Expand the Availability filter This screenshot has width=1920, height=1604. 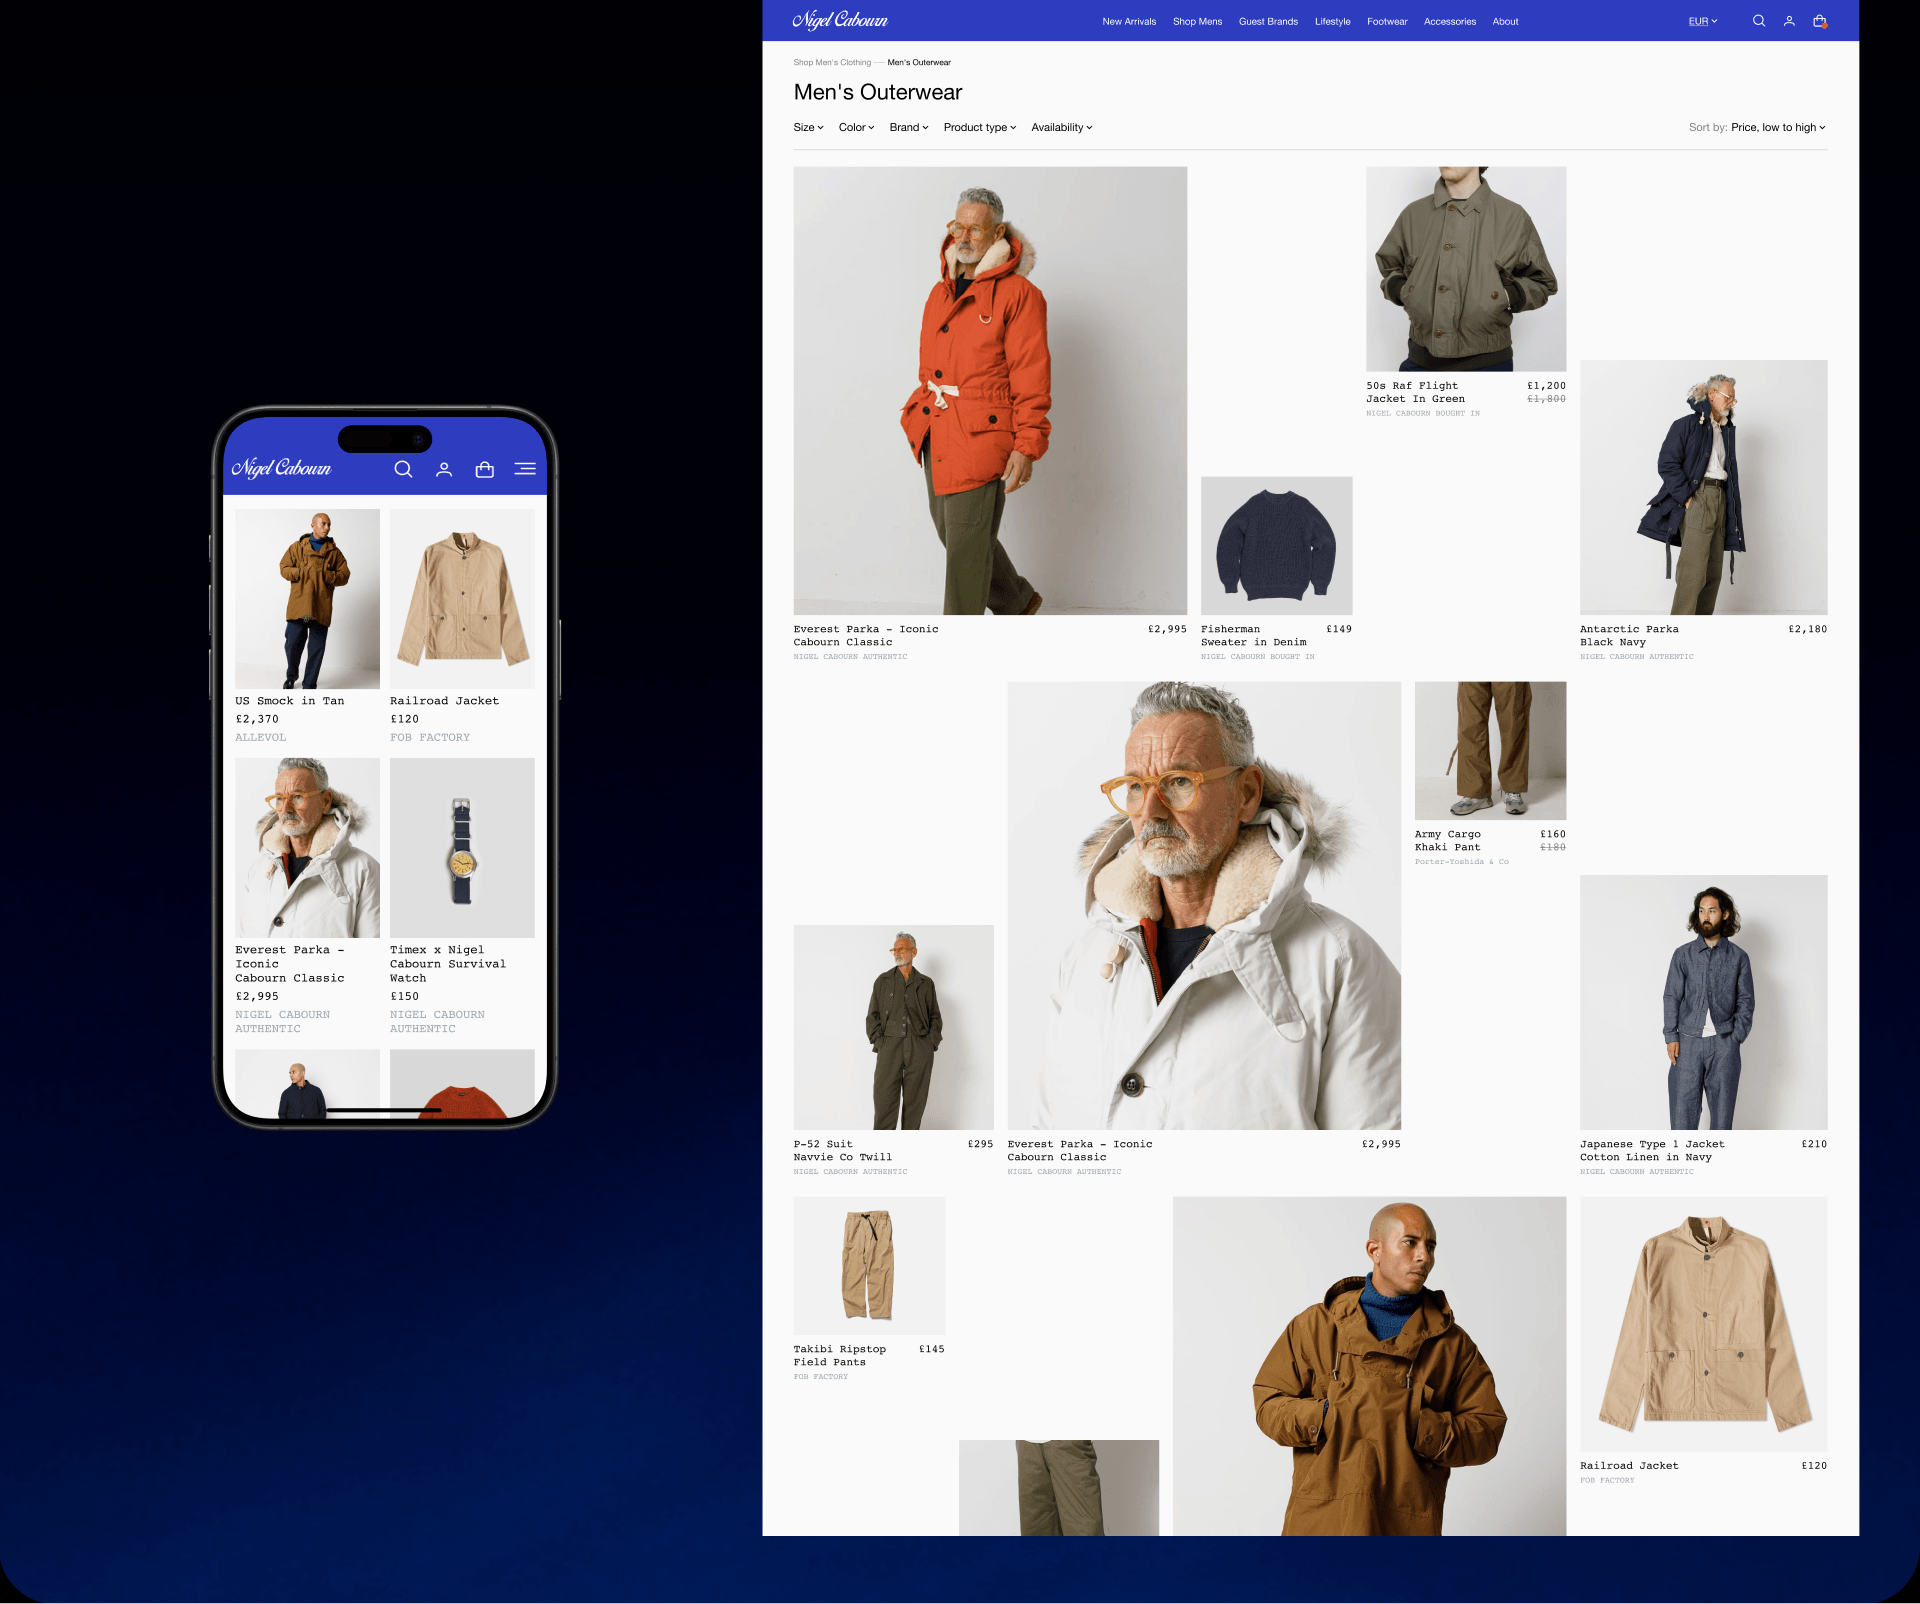coord(1061,127)
